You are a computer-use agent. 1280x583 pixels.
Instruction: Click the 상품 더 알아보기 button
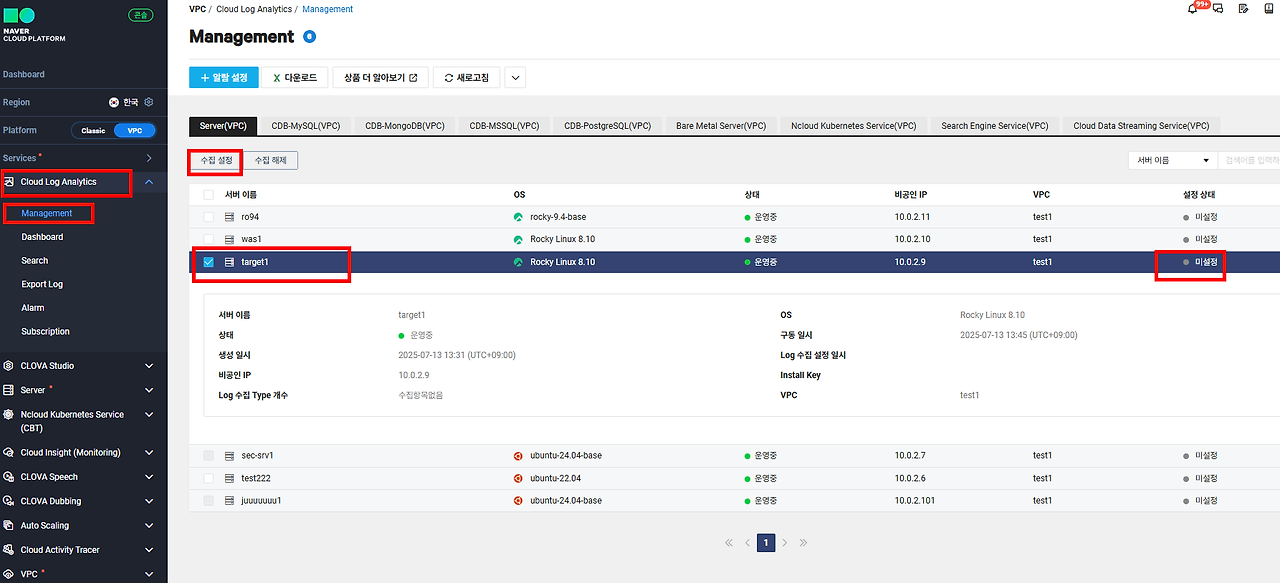click(x=381, y=77)
